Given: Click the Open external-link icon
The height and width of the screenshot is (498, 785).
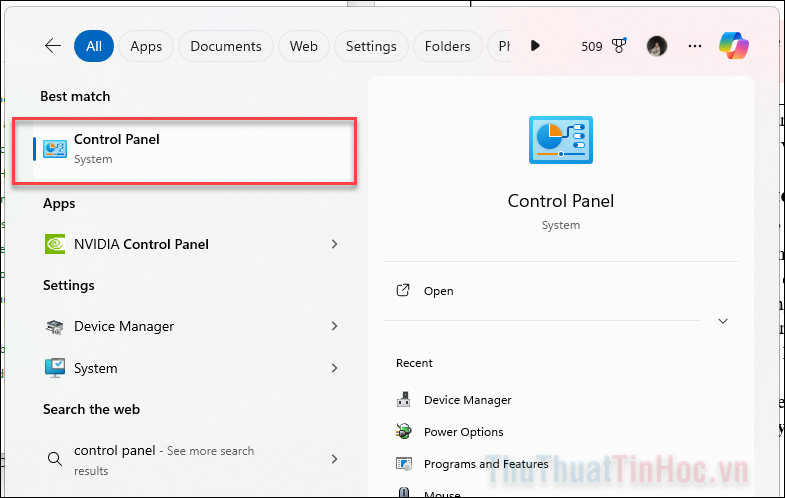Looking at the screenshot, I should (403, 290).
